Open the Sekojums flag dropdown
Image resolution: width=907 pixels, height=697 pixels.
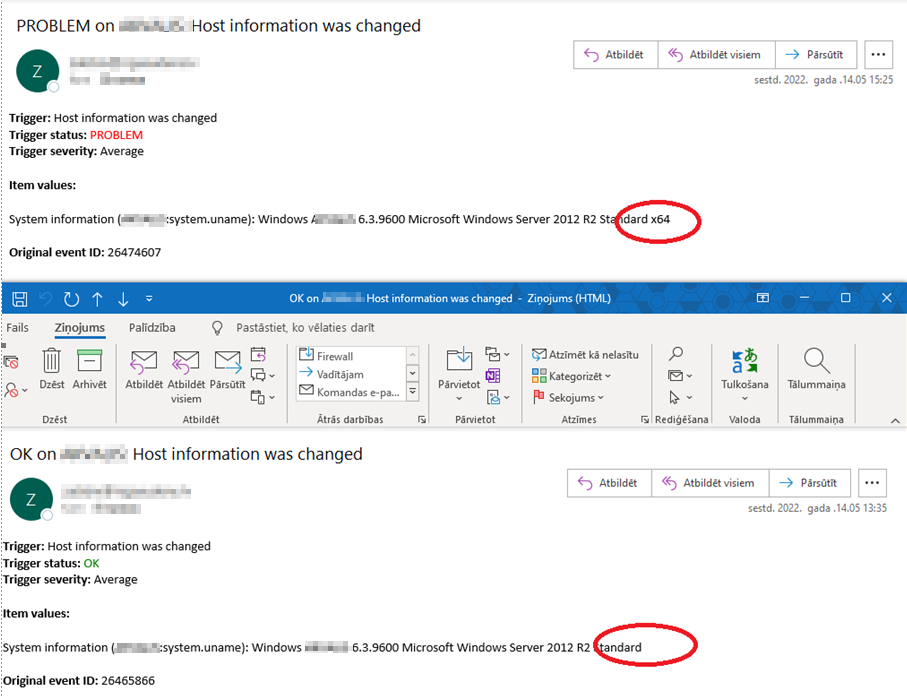(568, 397)
